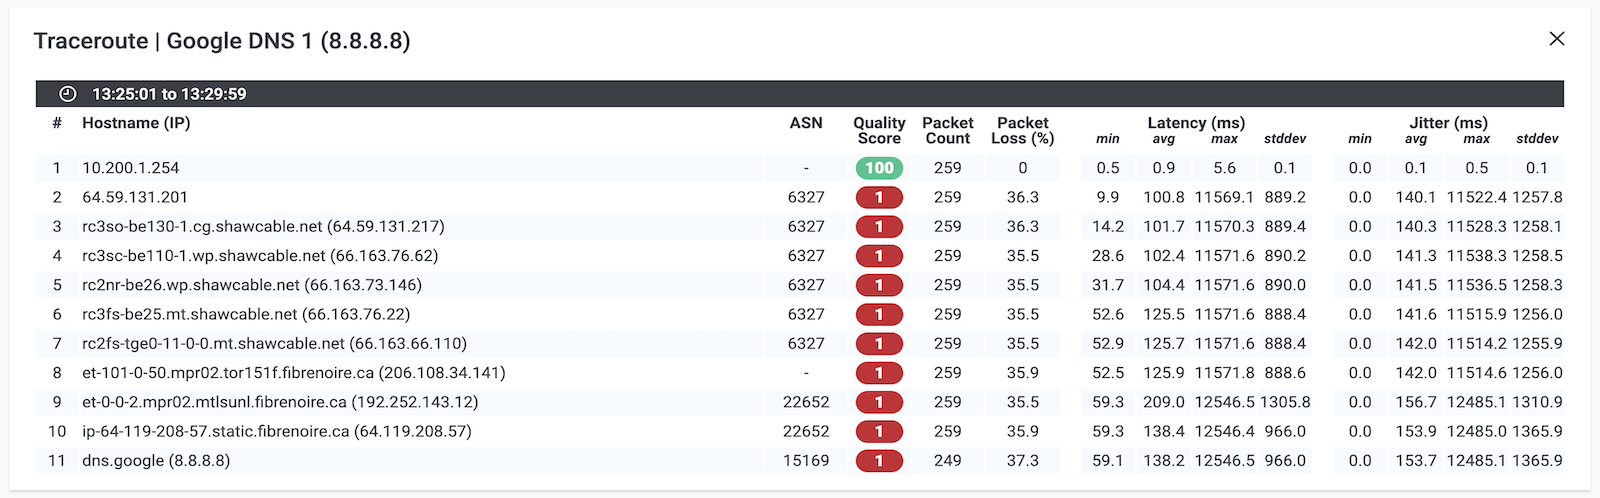The width and height of the screenshot is (1600, 498).
Task: Click the Hostname (IP) column header
Action: click(x=136, y=123)
